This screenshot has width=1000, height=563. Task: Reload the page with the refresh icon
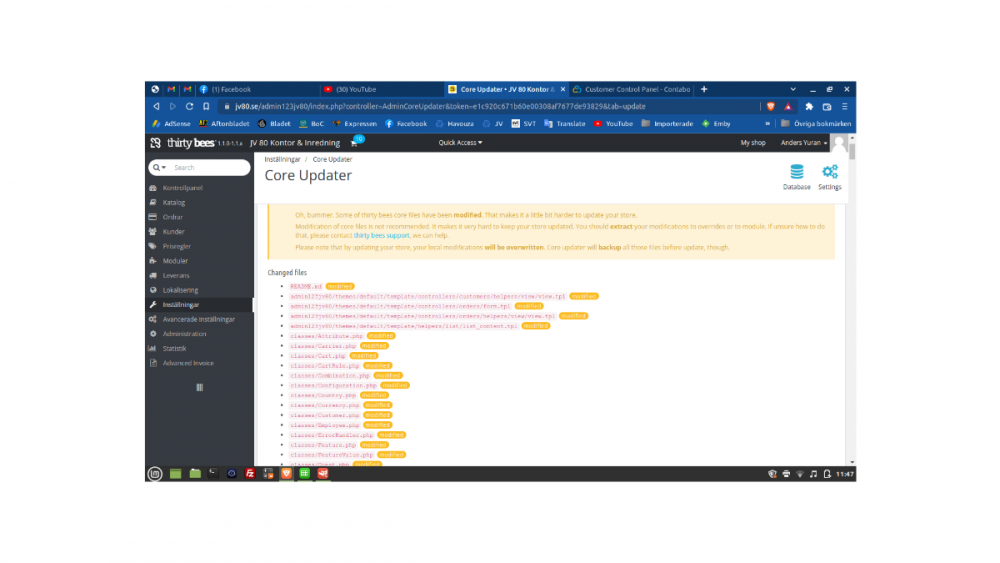pyautogui.click(x=189, y=106)
